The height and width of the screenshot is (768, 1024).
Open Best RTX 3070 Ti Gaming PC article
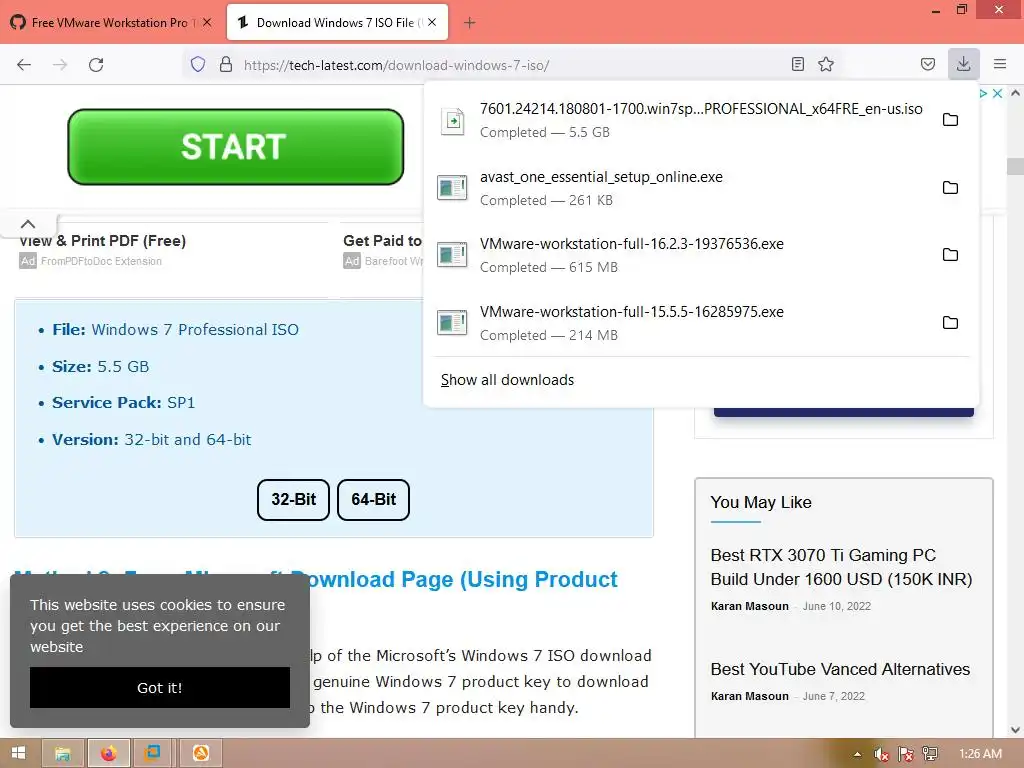pos(841,567)
